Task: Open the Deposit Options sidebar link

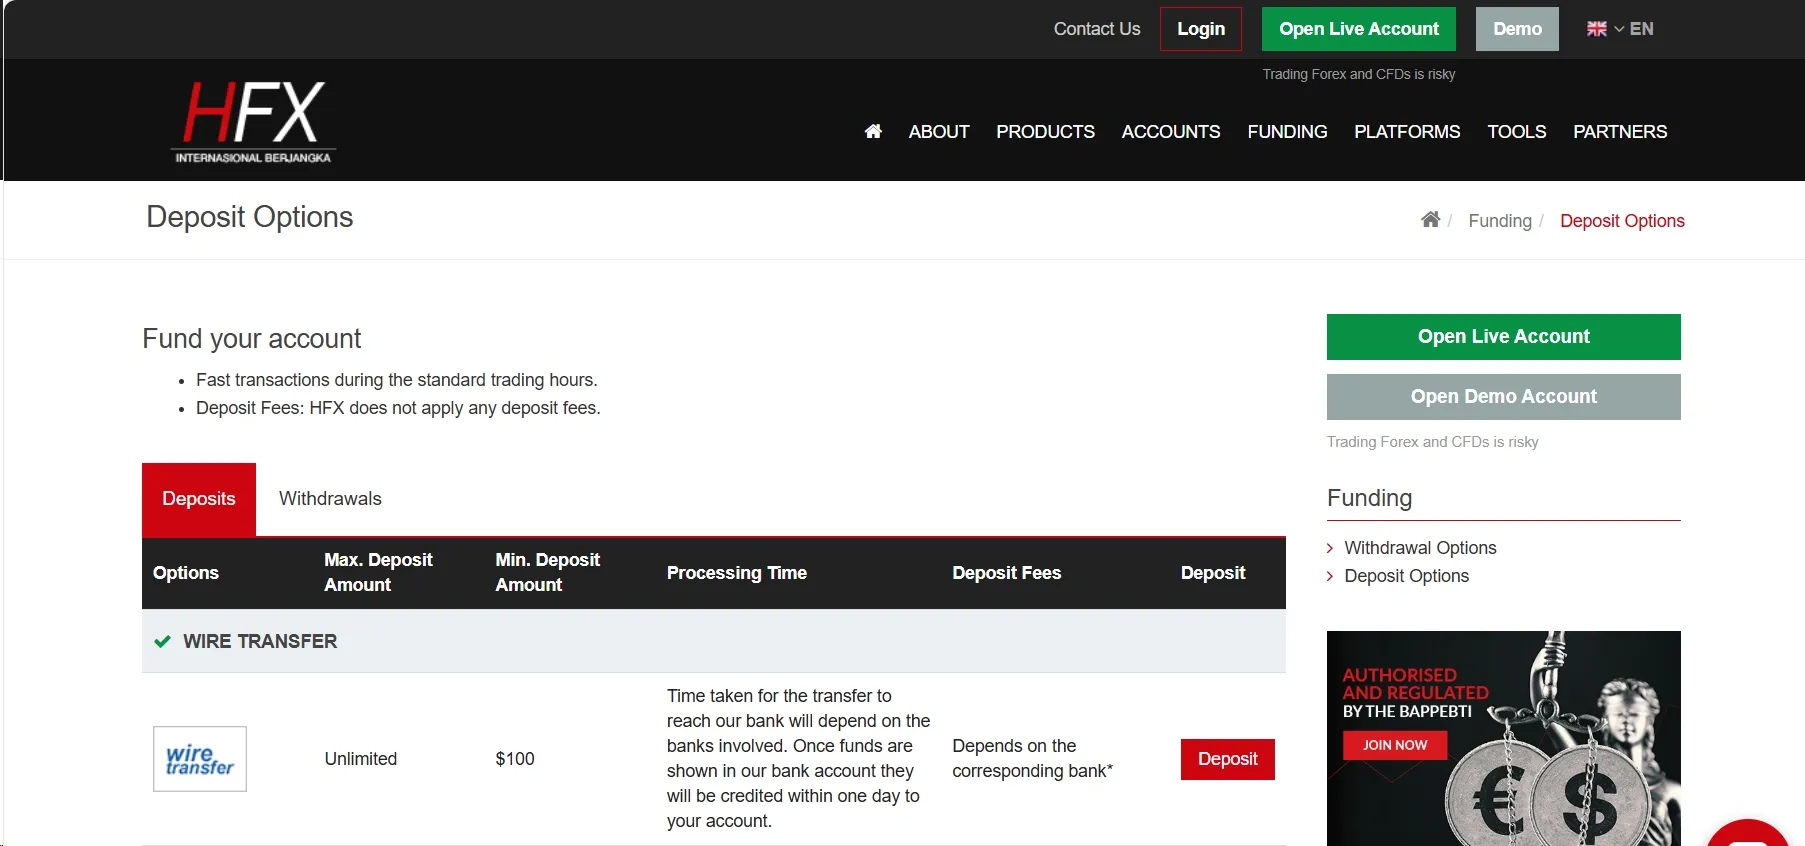Action: coord(1406,576)
